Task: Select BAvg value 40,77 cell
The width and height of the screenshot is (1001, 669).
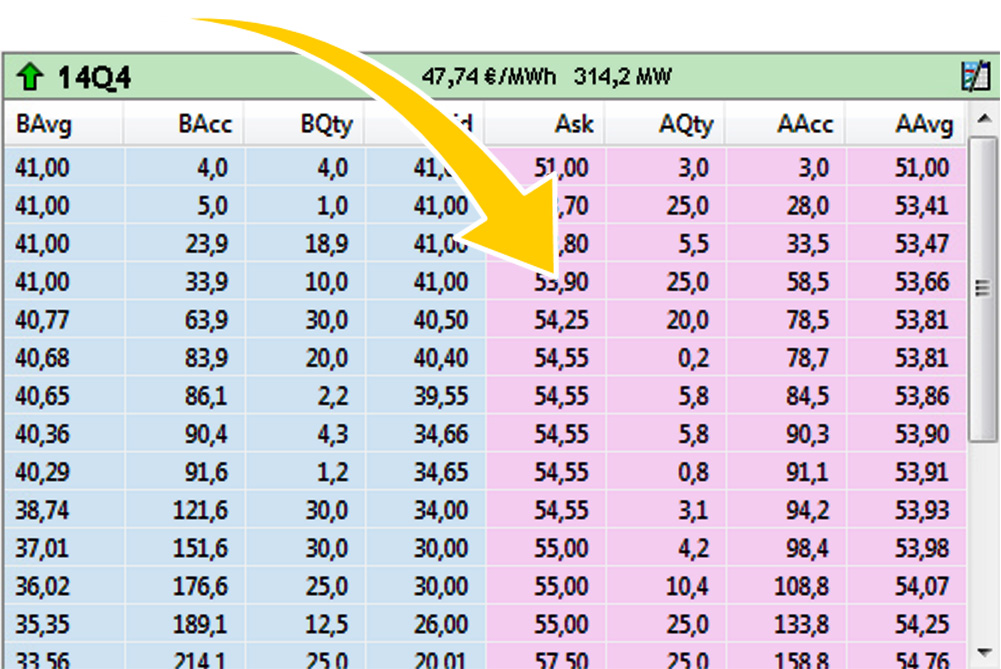Action: click(43, 321)
